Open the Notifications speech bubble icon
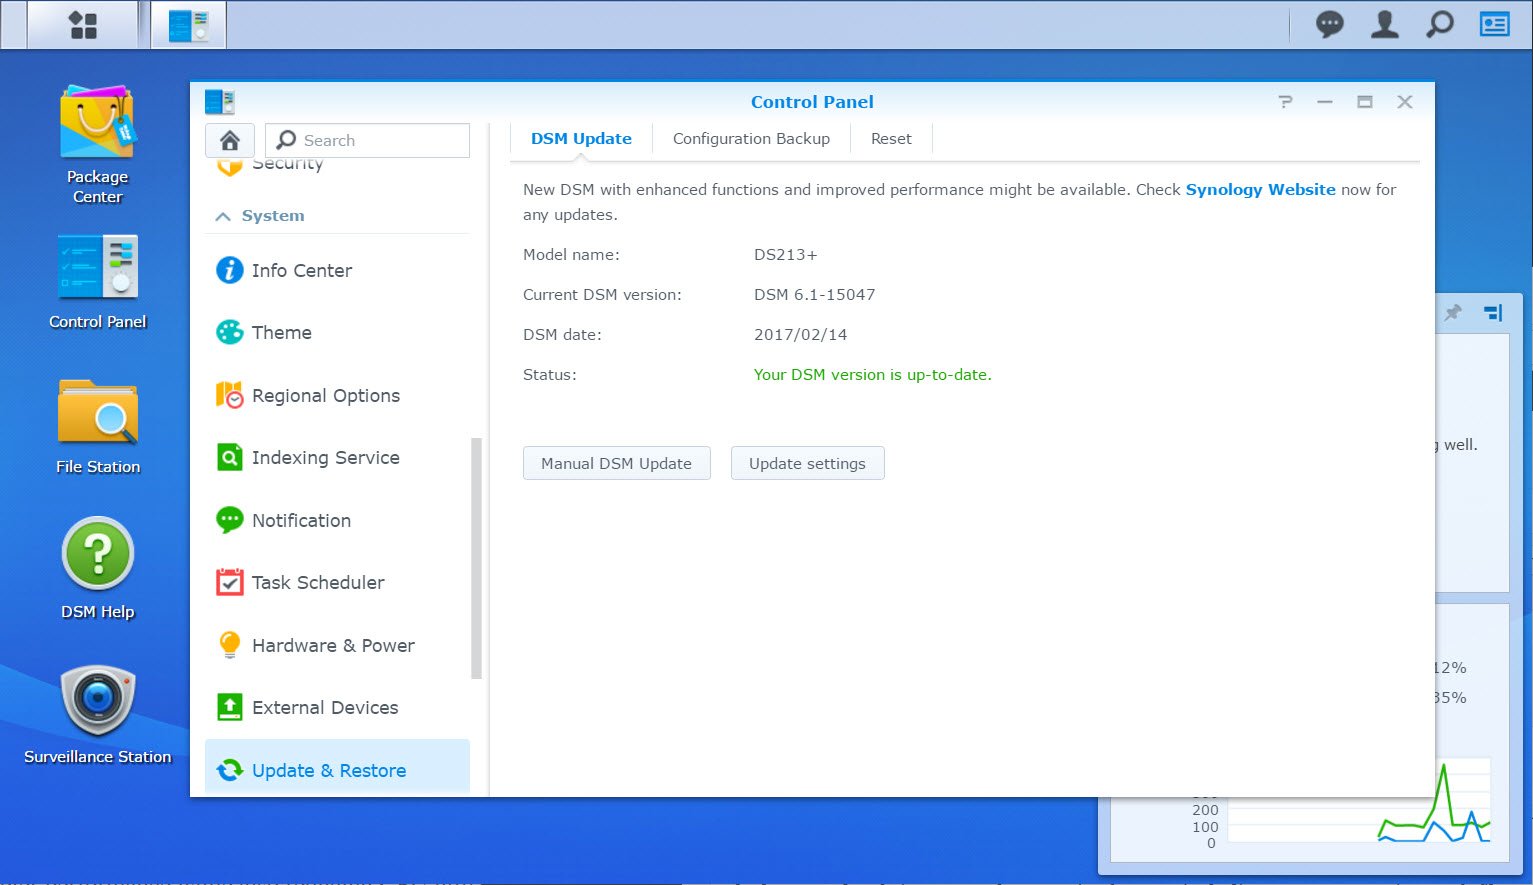The height and width of the screenshot is (885, 1533). coord(1329,24)
